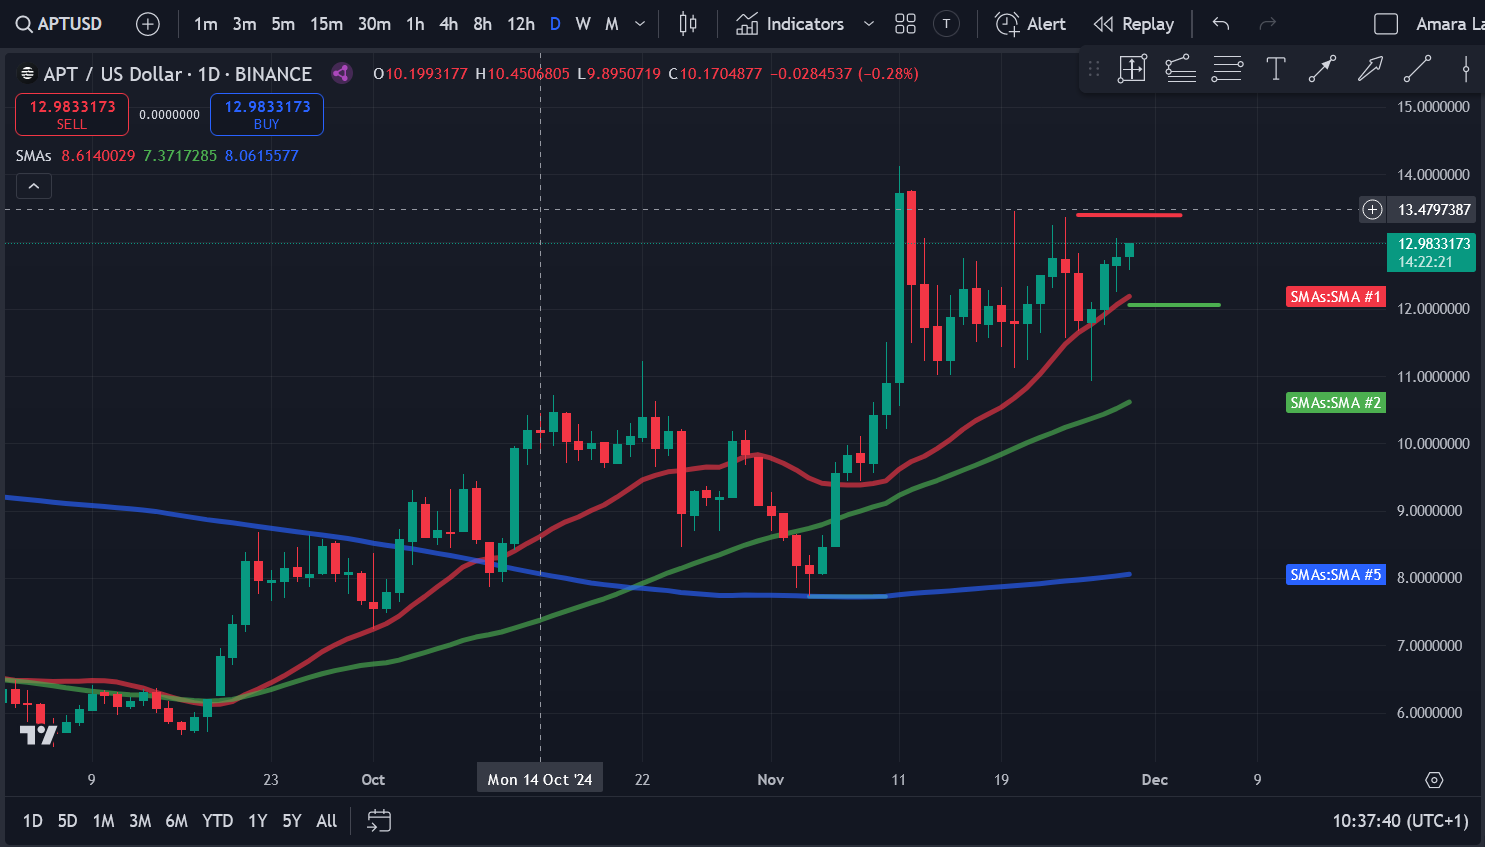Open the indicator templates T button
The width and height of the screenshot is (1485, 847).
click(x=946, y=24)
